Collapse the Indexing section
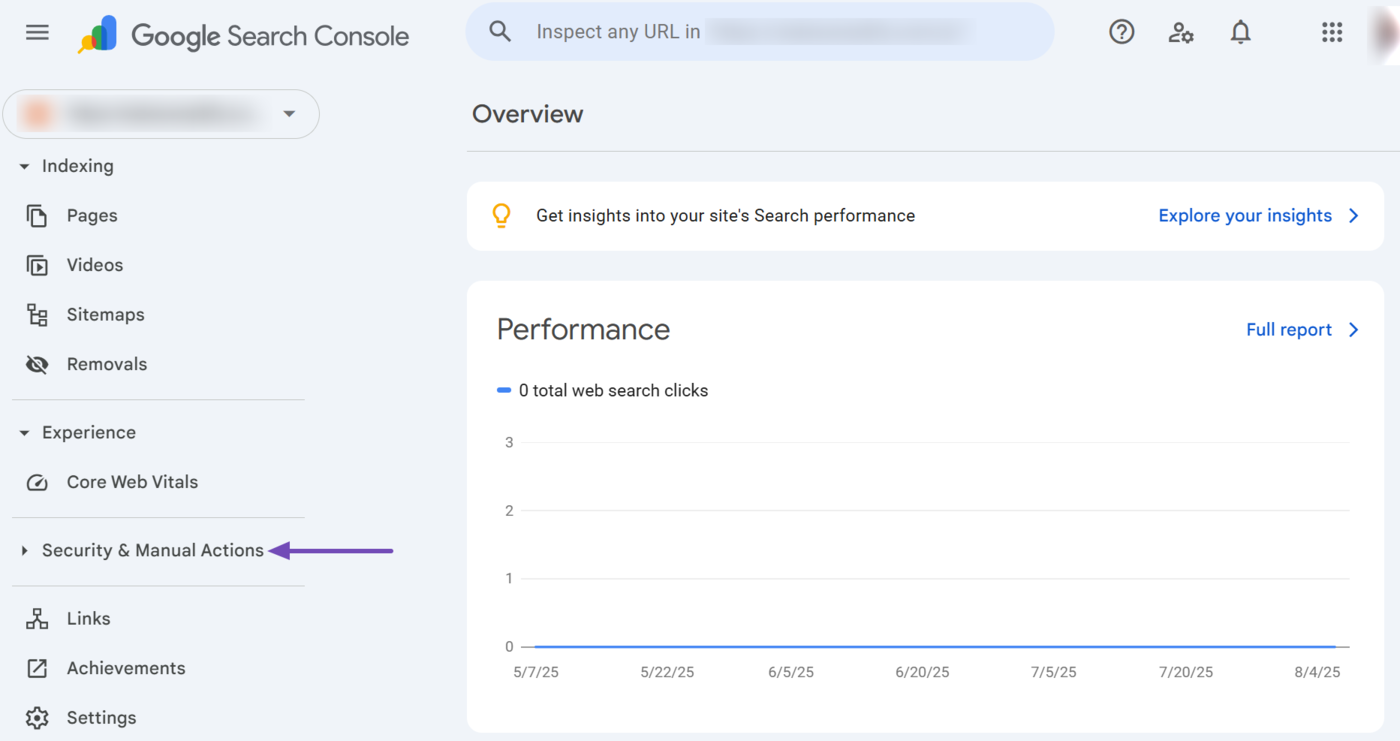Screen dimensions: 1400x741 (24, 167)
